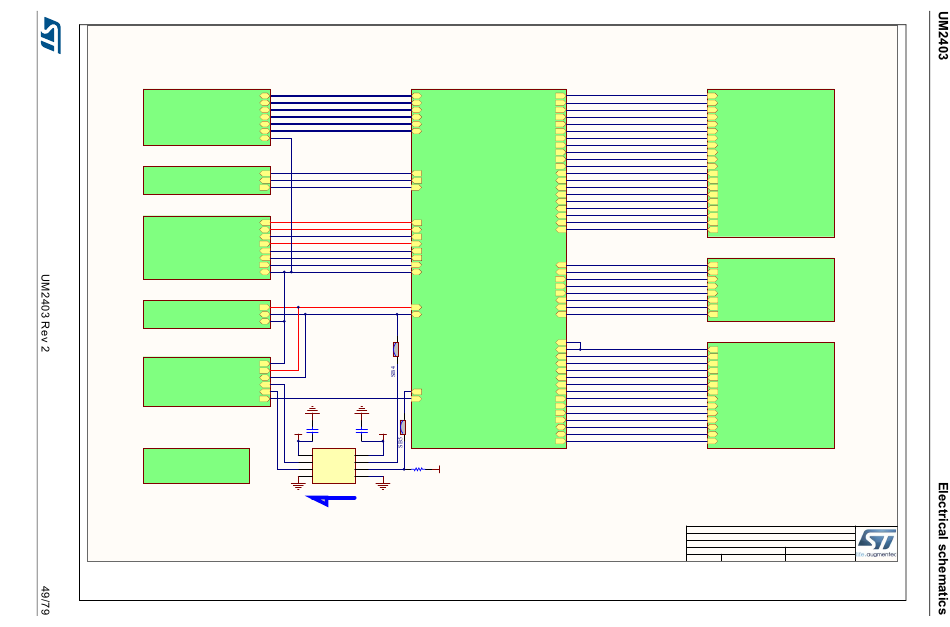Select the unconnected green block near the yellow IC
Image resolution: width=950 pixels, height=627 pixels.
pos(196,466)
